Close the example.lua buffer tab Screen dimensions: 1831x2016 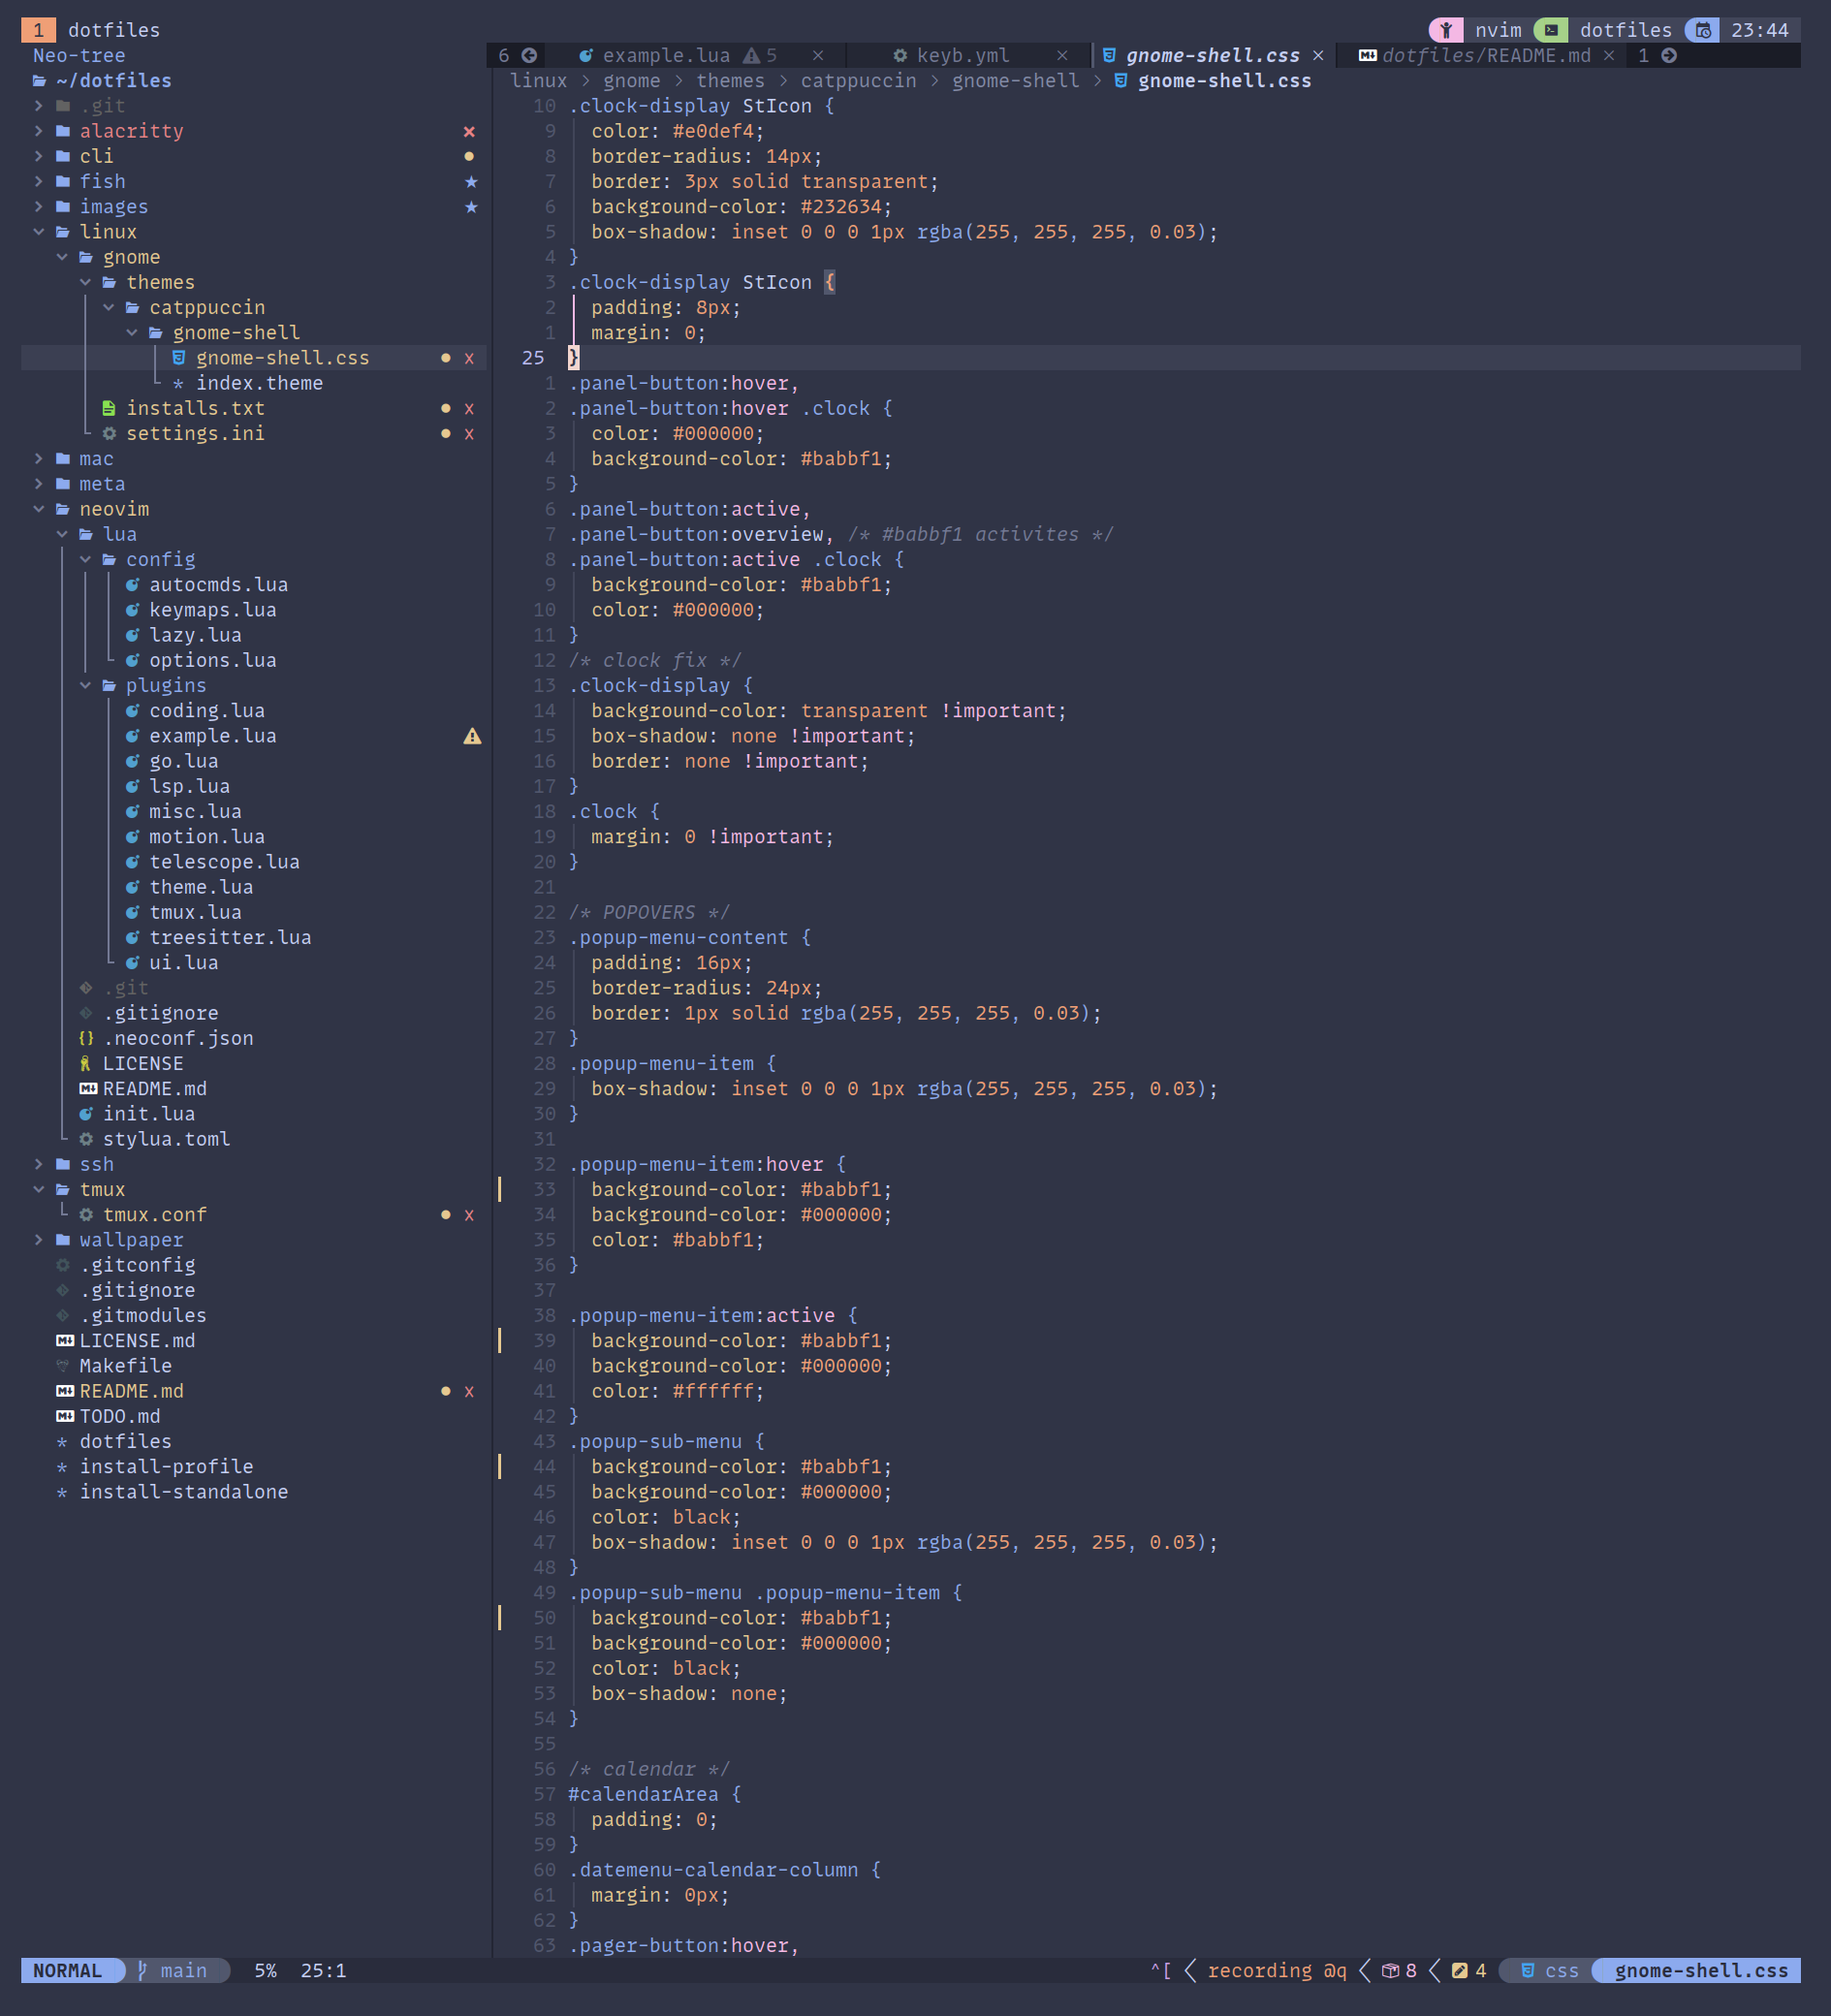pyautogui.click(x=818, y=56)
